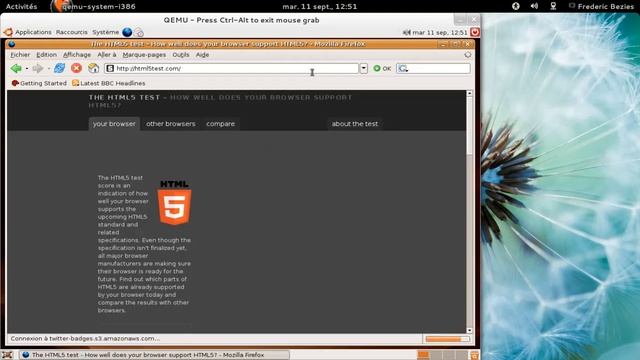Switch to the 'compare' tab
640x360 pixels.
click(x=220, y=124)
